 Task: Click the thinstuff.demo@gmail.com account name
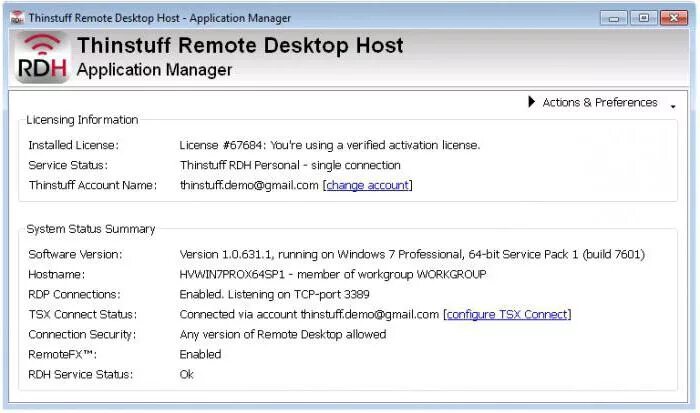pos(249,185)
